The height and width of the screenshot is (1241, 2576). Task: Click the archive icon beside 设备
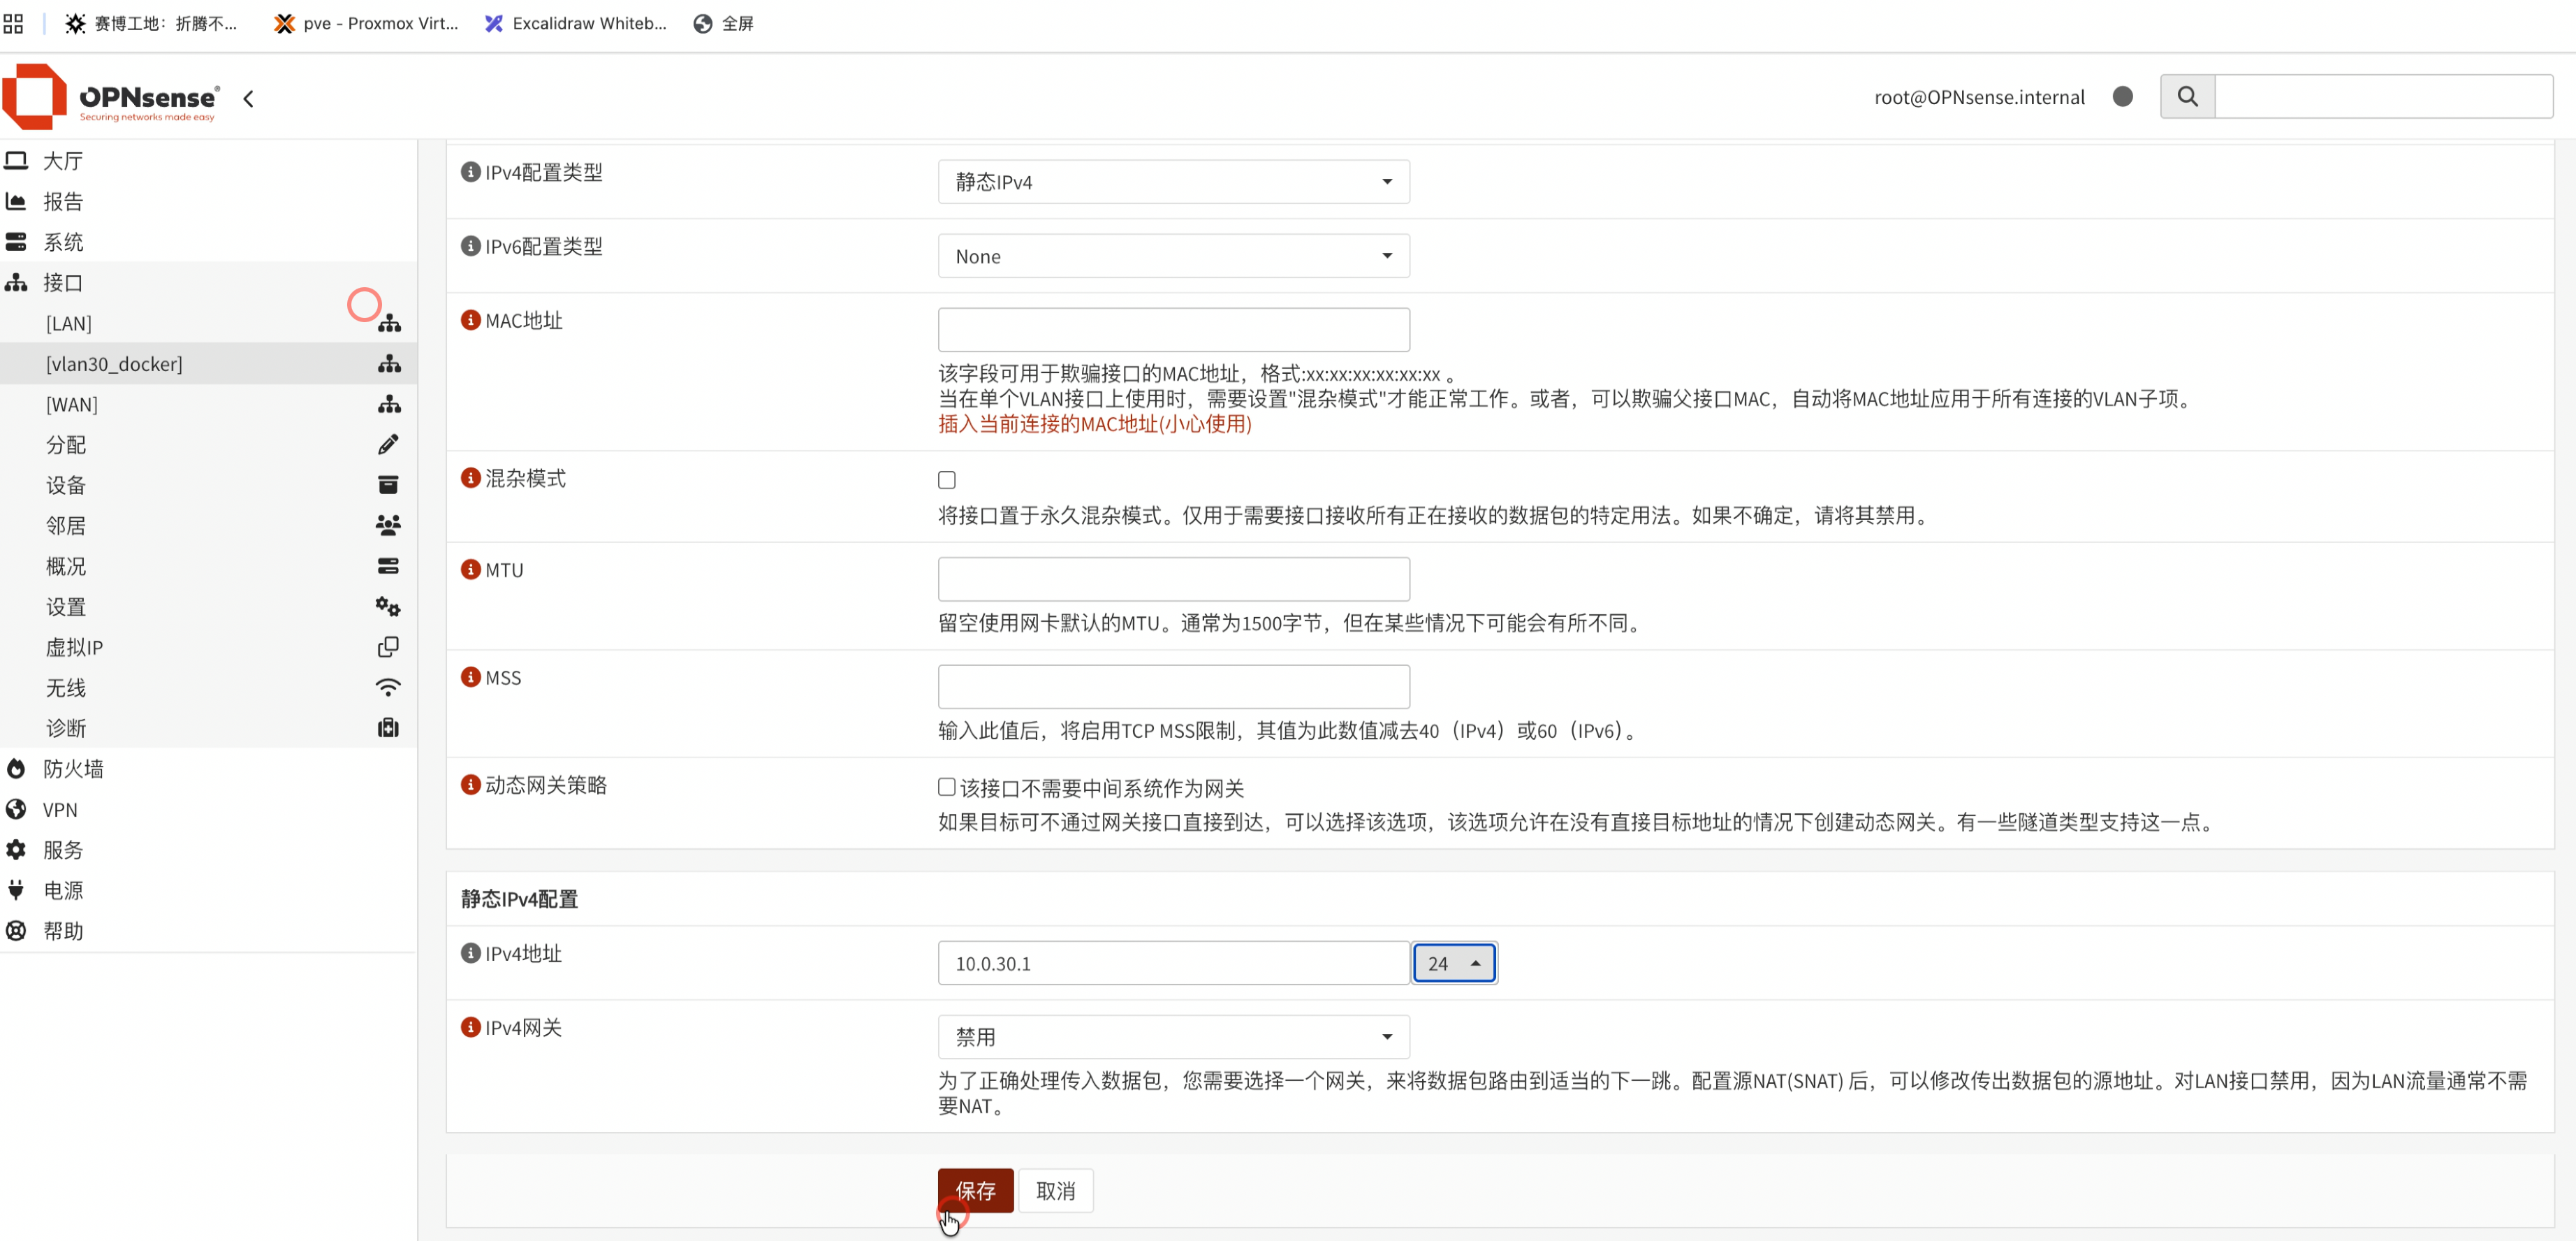388,485
